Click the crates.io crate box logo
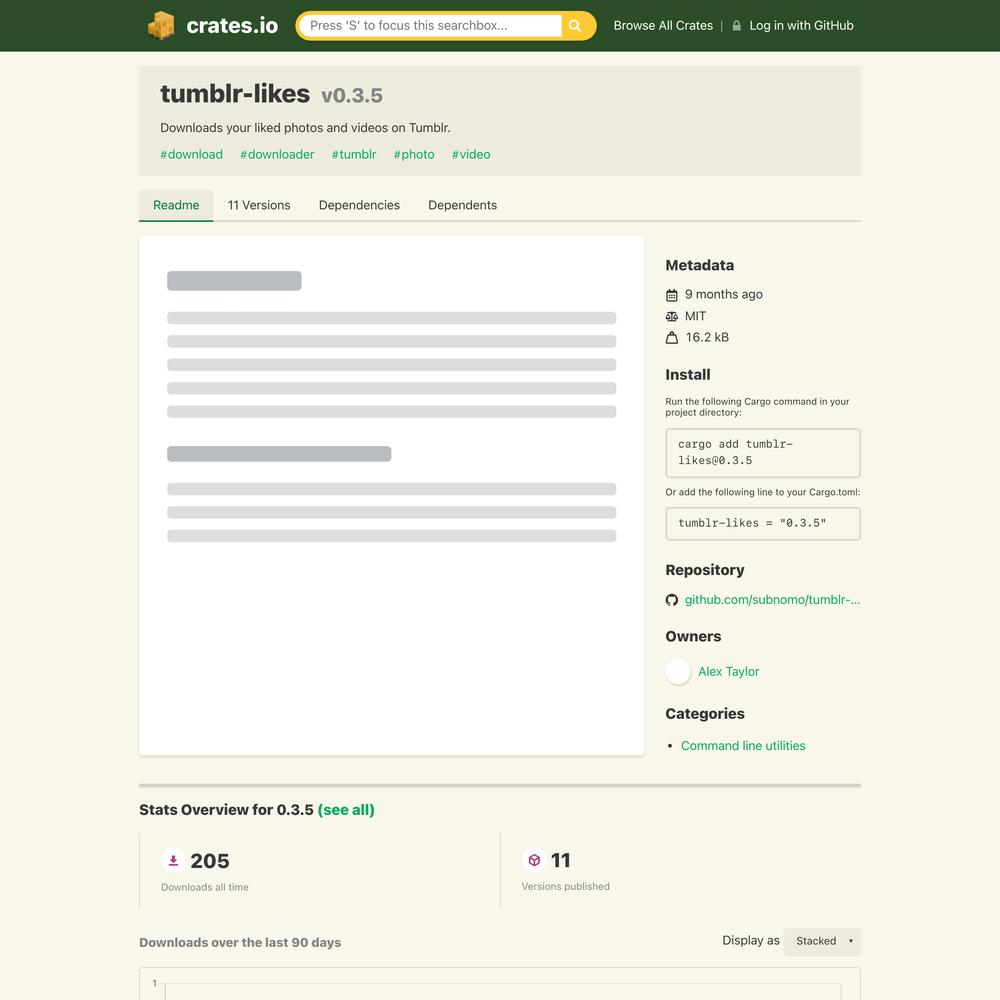Image resolution: width=1000 pixels, height=1000 pixels. click(x=161, y=26)
